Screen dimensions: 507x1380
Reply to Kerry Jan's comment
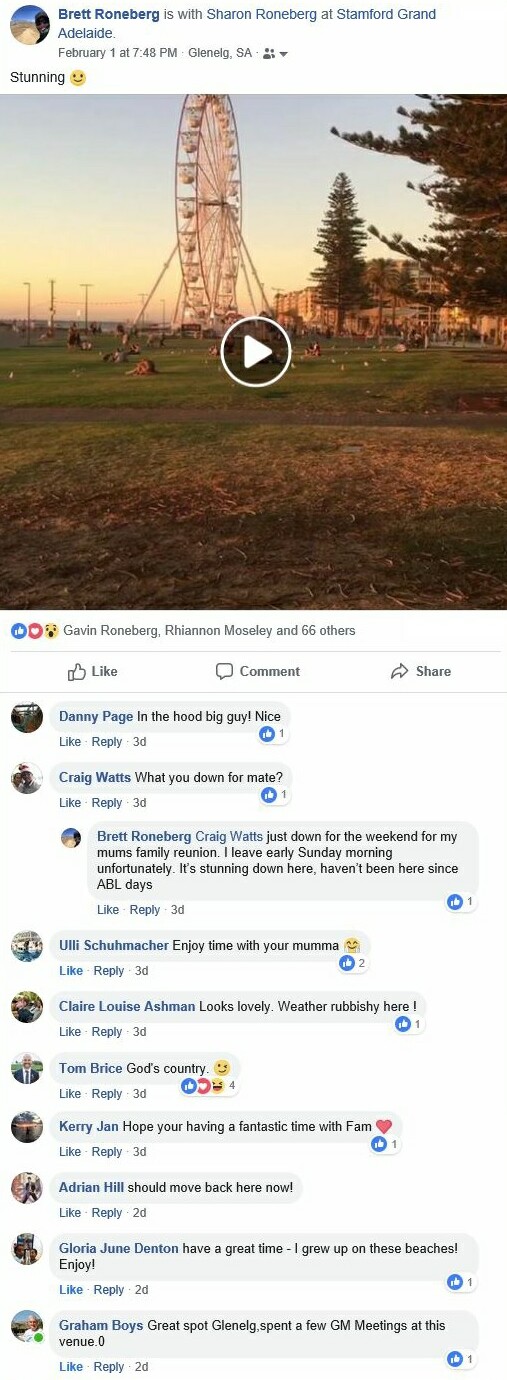107,1152
